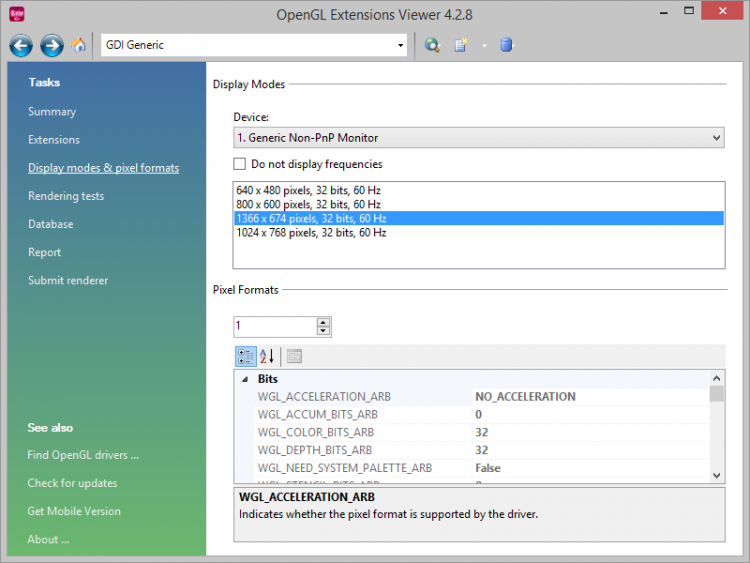Viewport: 750px width, 563px height.
Task: Click the notes report toolbar icon
Action: point(461,45)
